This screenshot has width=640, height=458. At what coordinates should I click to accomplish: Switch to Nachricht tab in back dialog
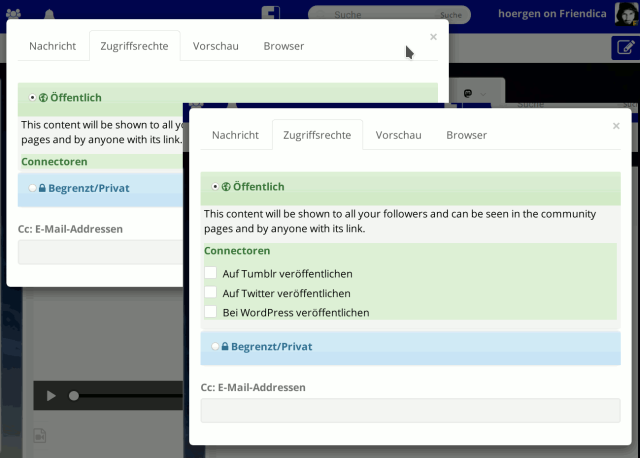53,46
